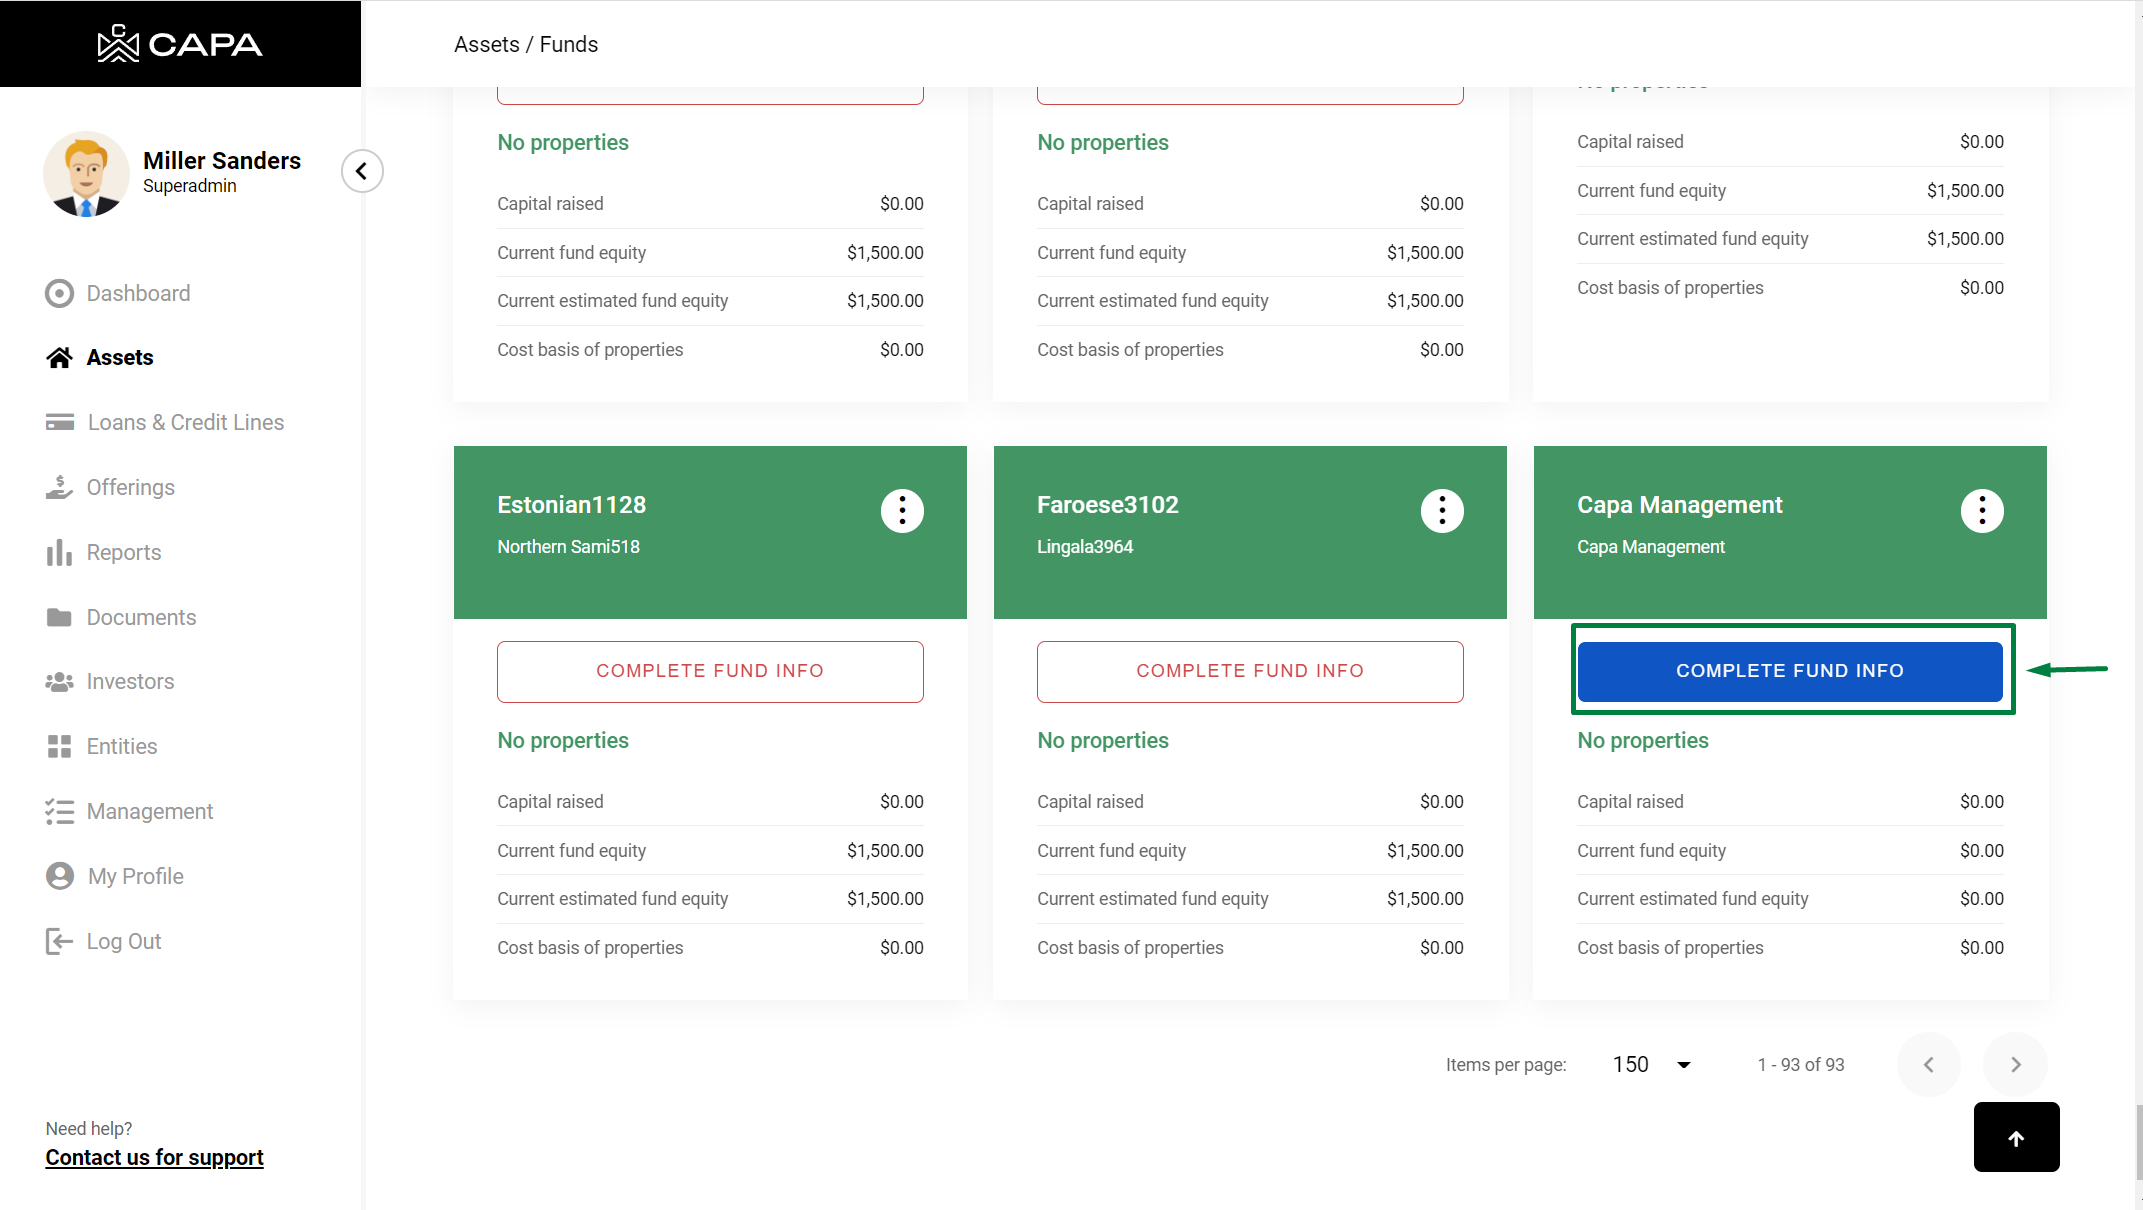Open the Management checklist icon

tap(59, 811)
